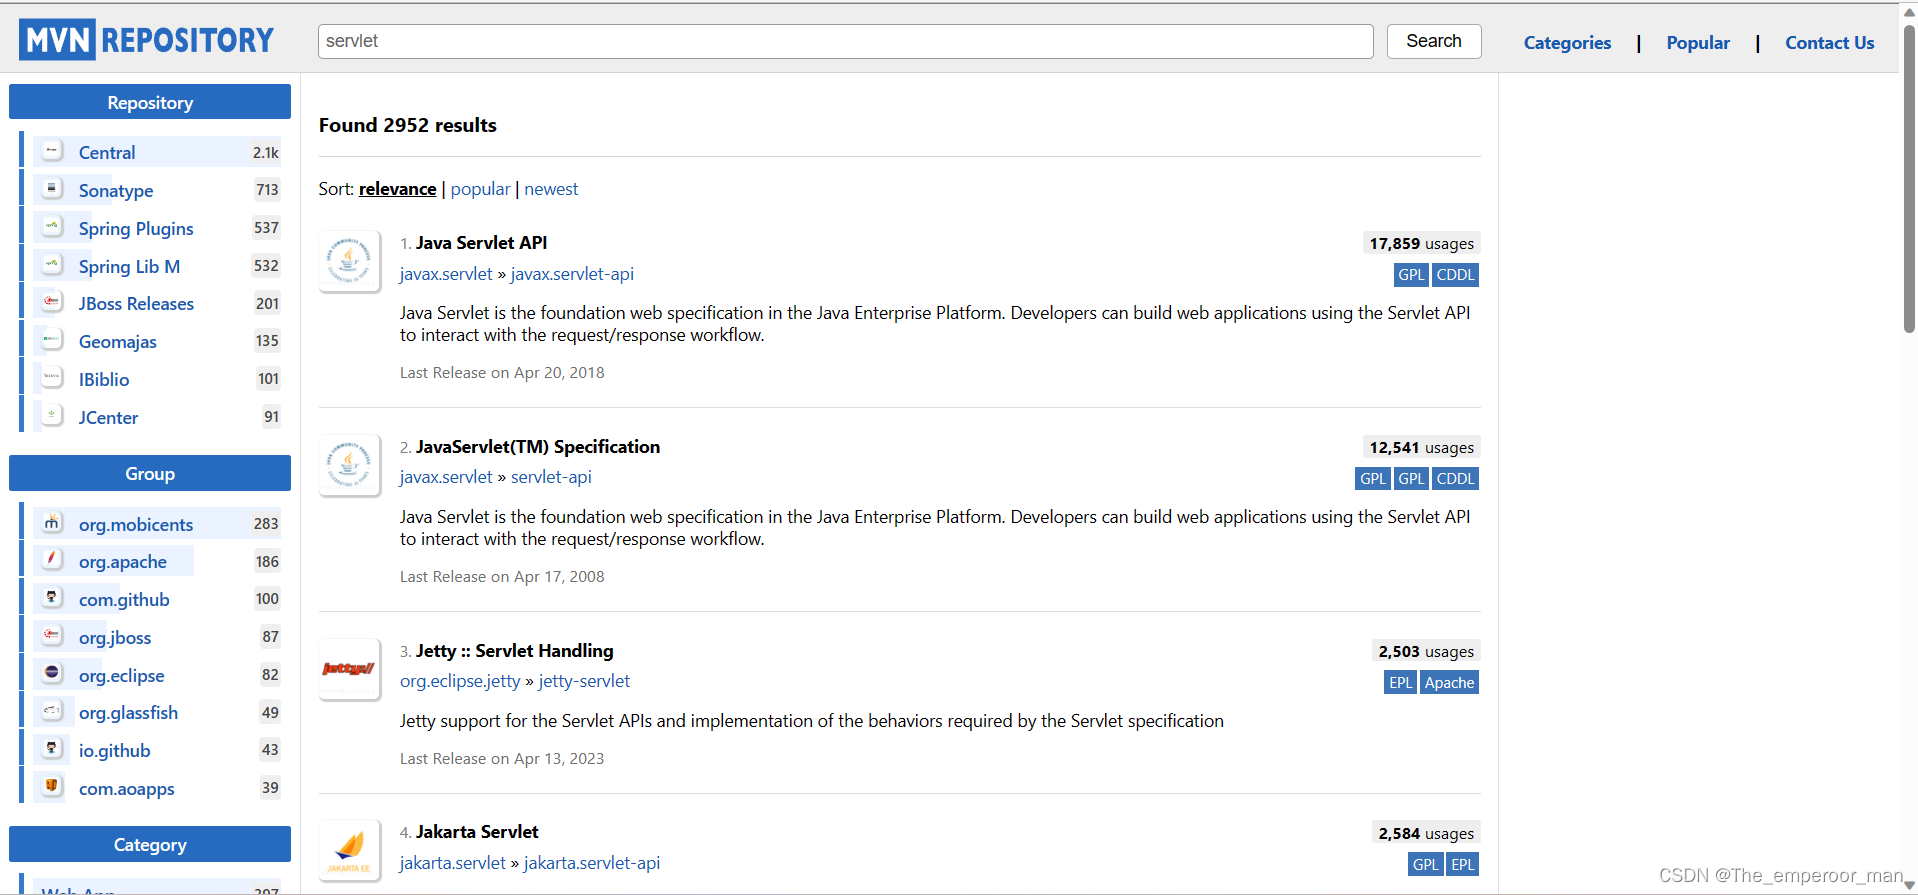Open the javax.servlet-api artifact link
Screen dimensions: 1918x895
click(572, 274)
